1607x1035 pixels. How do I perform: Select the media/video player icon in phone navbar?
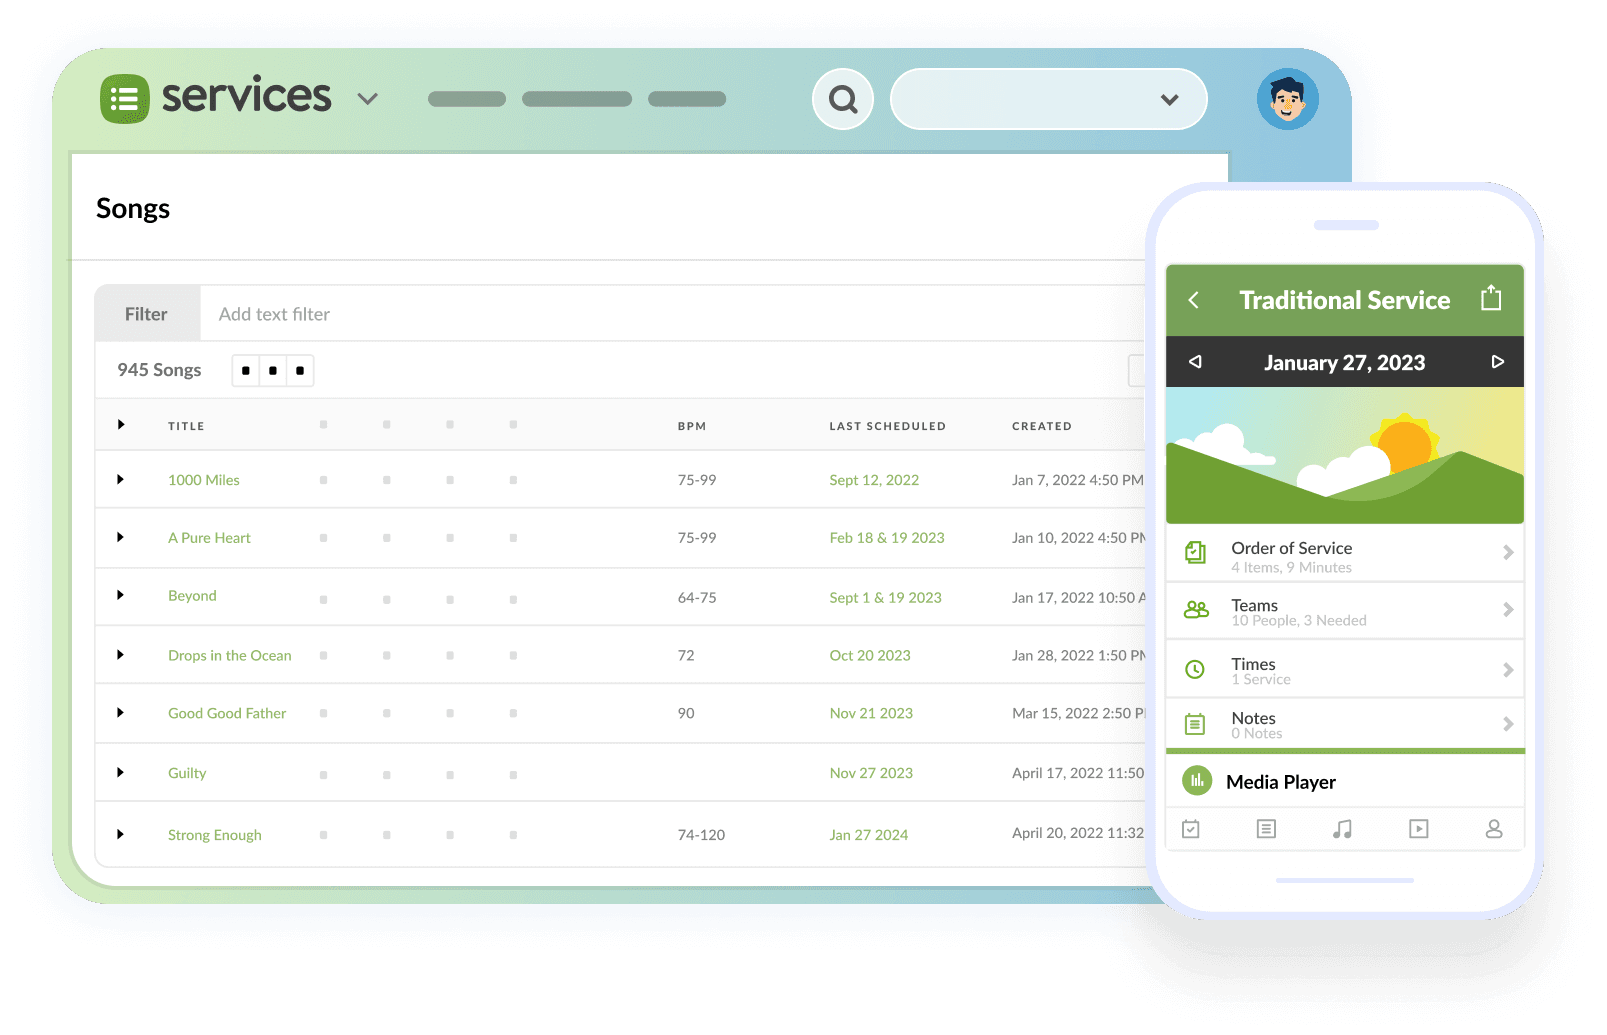[x=1418, y=829]
